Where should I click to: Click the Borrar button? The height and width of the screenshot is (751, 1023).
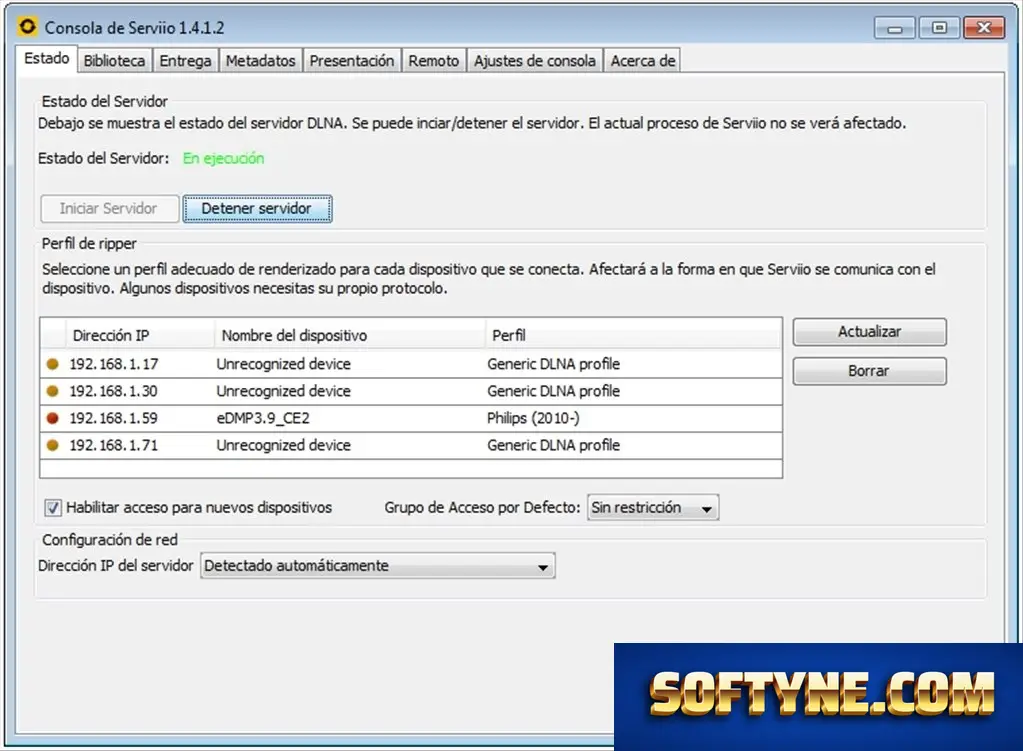[870, 371]
